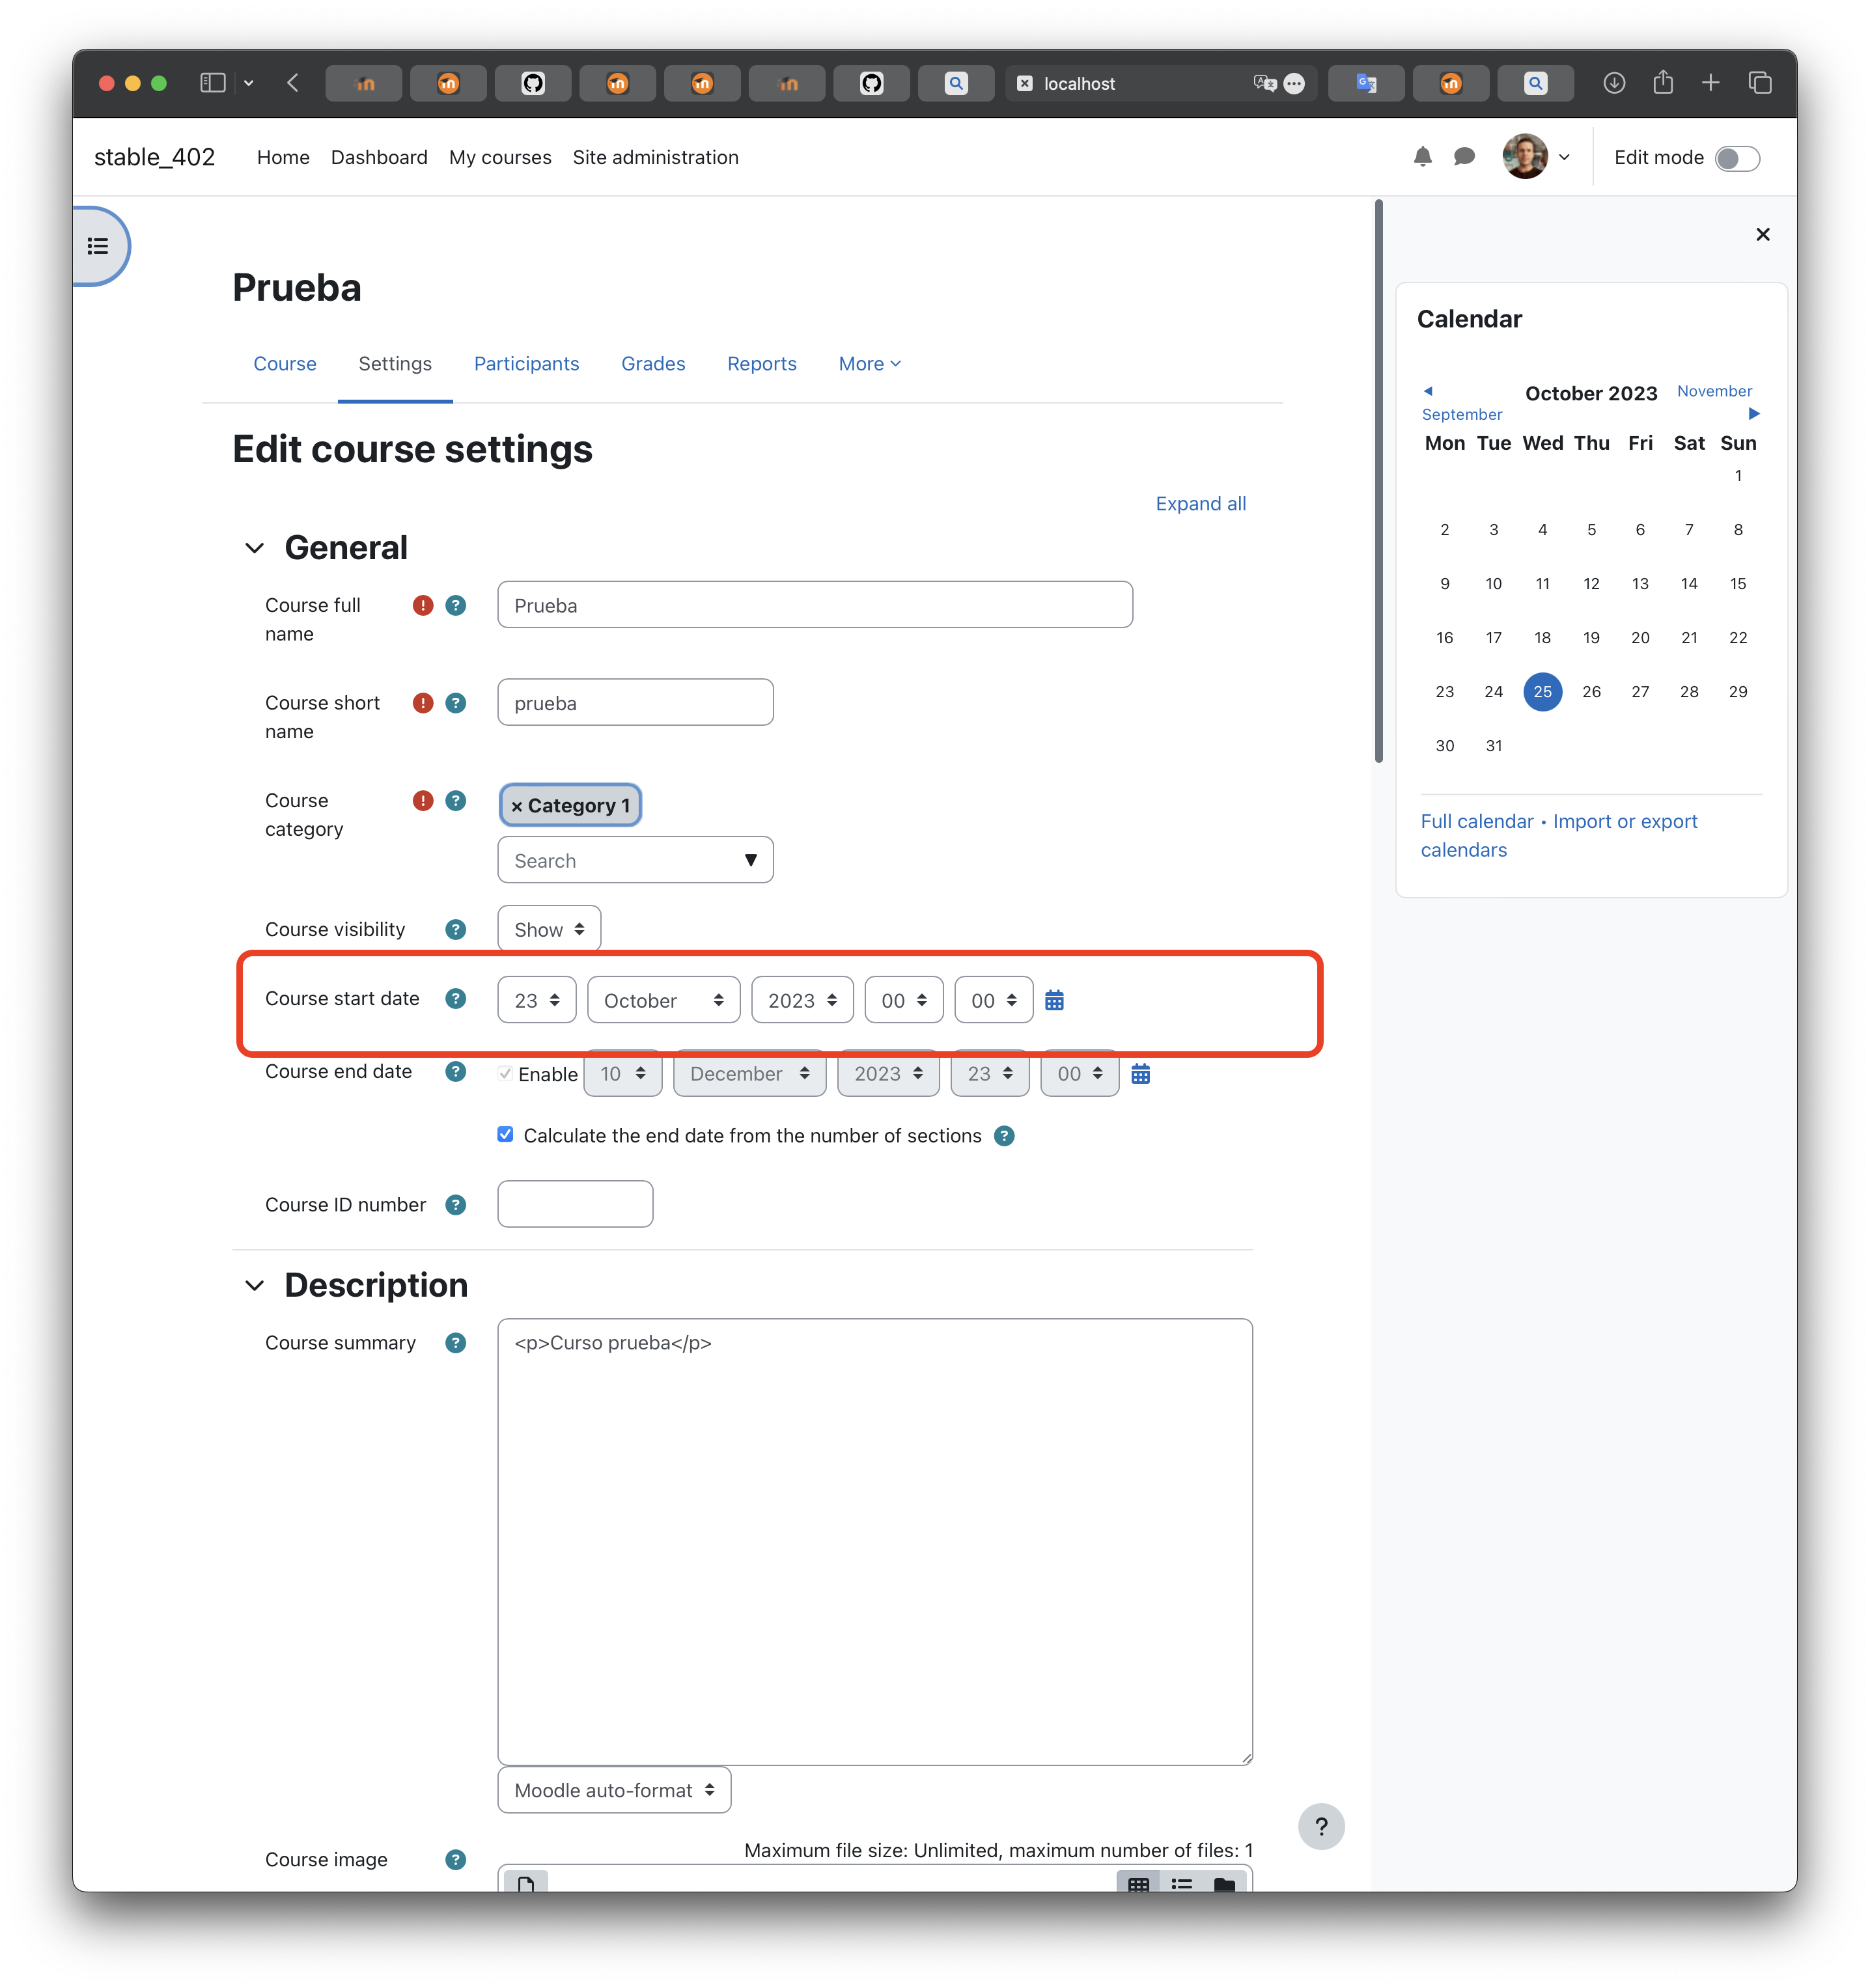Show help for Course end date
1870x1988 pixels.
point(455,1072)
